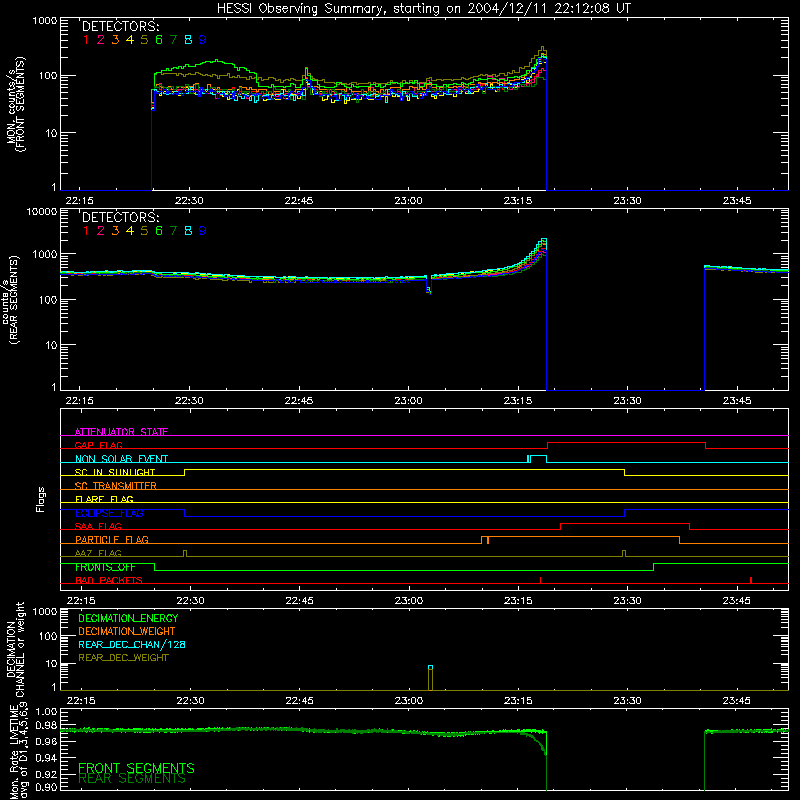Click the DECIMATION_ENERGY legend entry
The width and height of the screenshot is (800, 800).
[x=128, y=618]
